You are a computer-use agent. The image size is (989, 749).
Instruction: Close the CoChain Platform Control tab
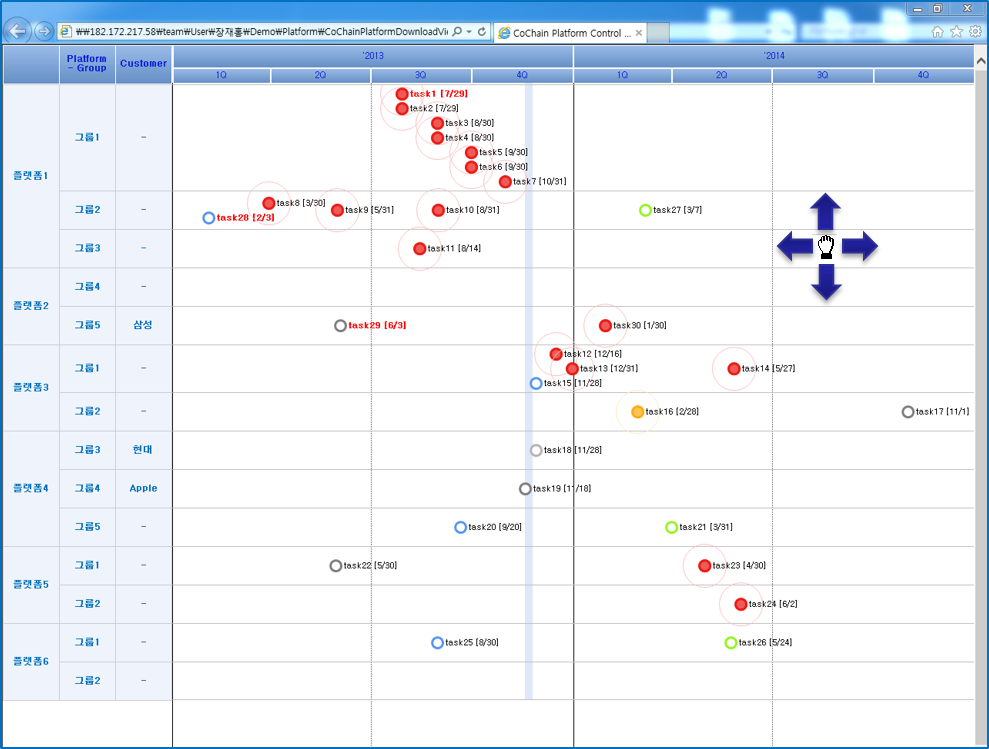(x=639, y=33)
